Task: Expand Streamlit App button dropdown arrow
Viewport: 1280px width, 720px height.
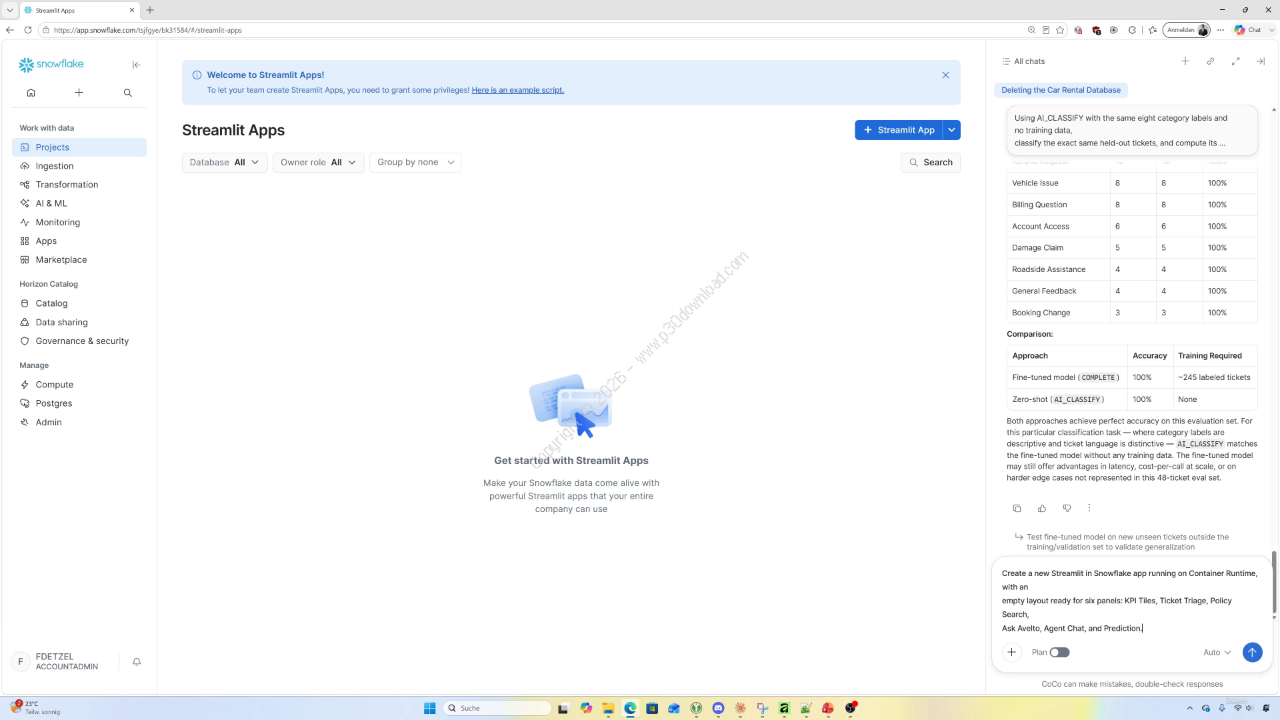Action: coord(952,130)
